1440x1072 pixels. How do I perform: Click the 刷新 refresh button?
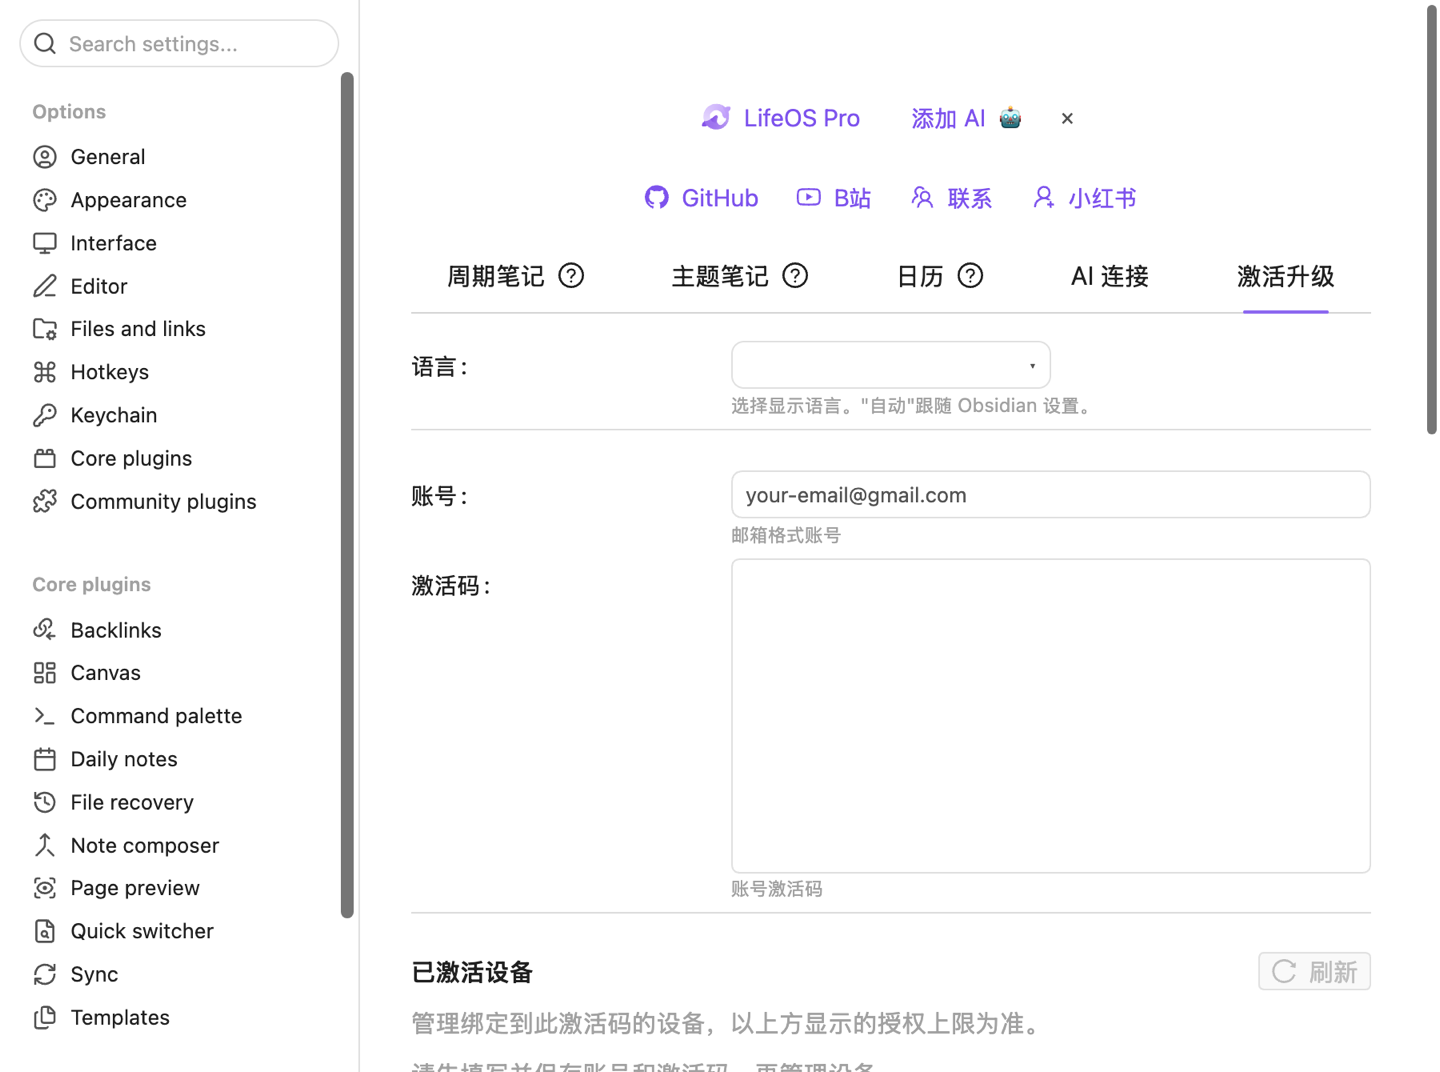[x=1314, y=971]
